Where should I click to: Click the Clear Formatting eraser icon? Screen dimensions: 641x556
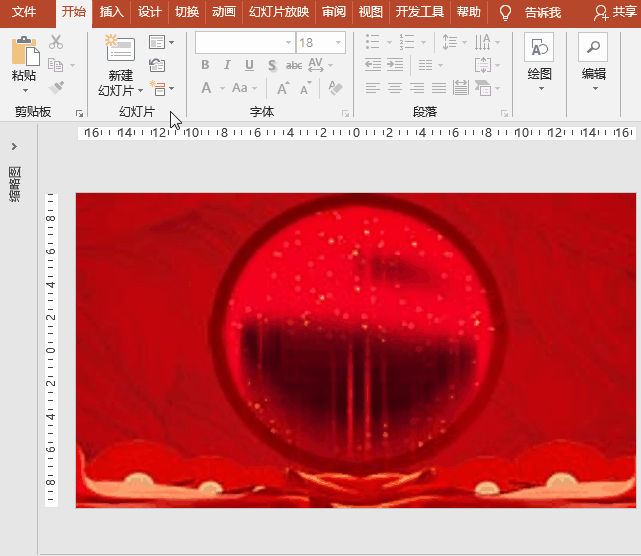pyautogui.click(x=335, y=88)
